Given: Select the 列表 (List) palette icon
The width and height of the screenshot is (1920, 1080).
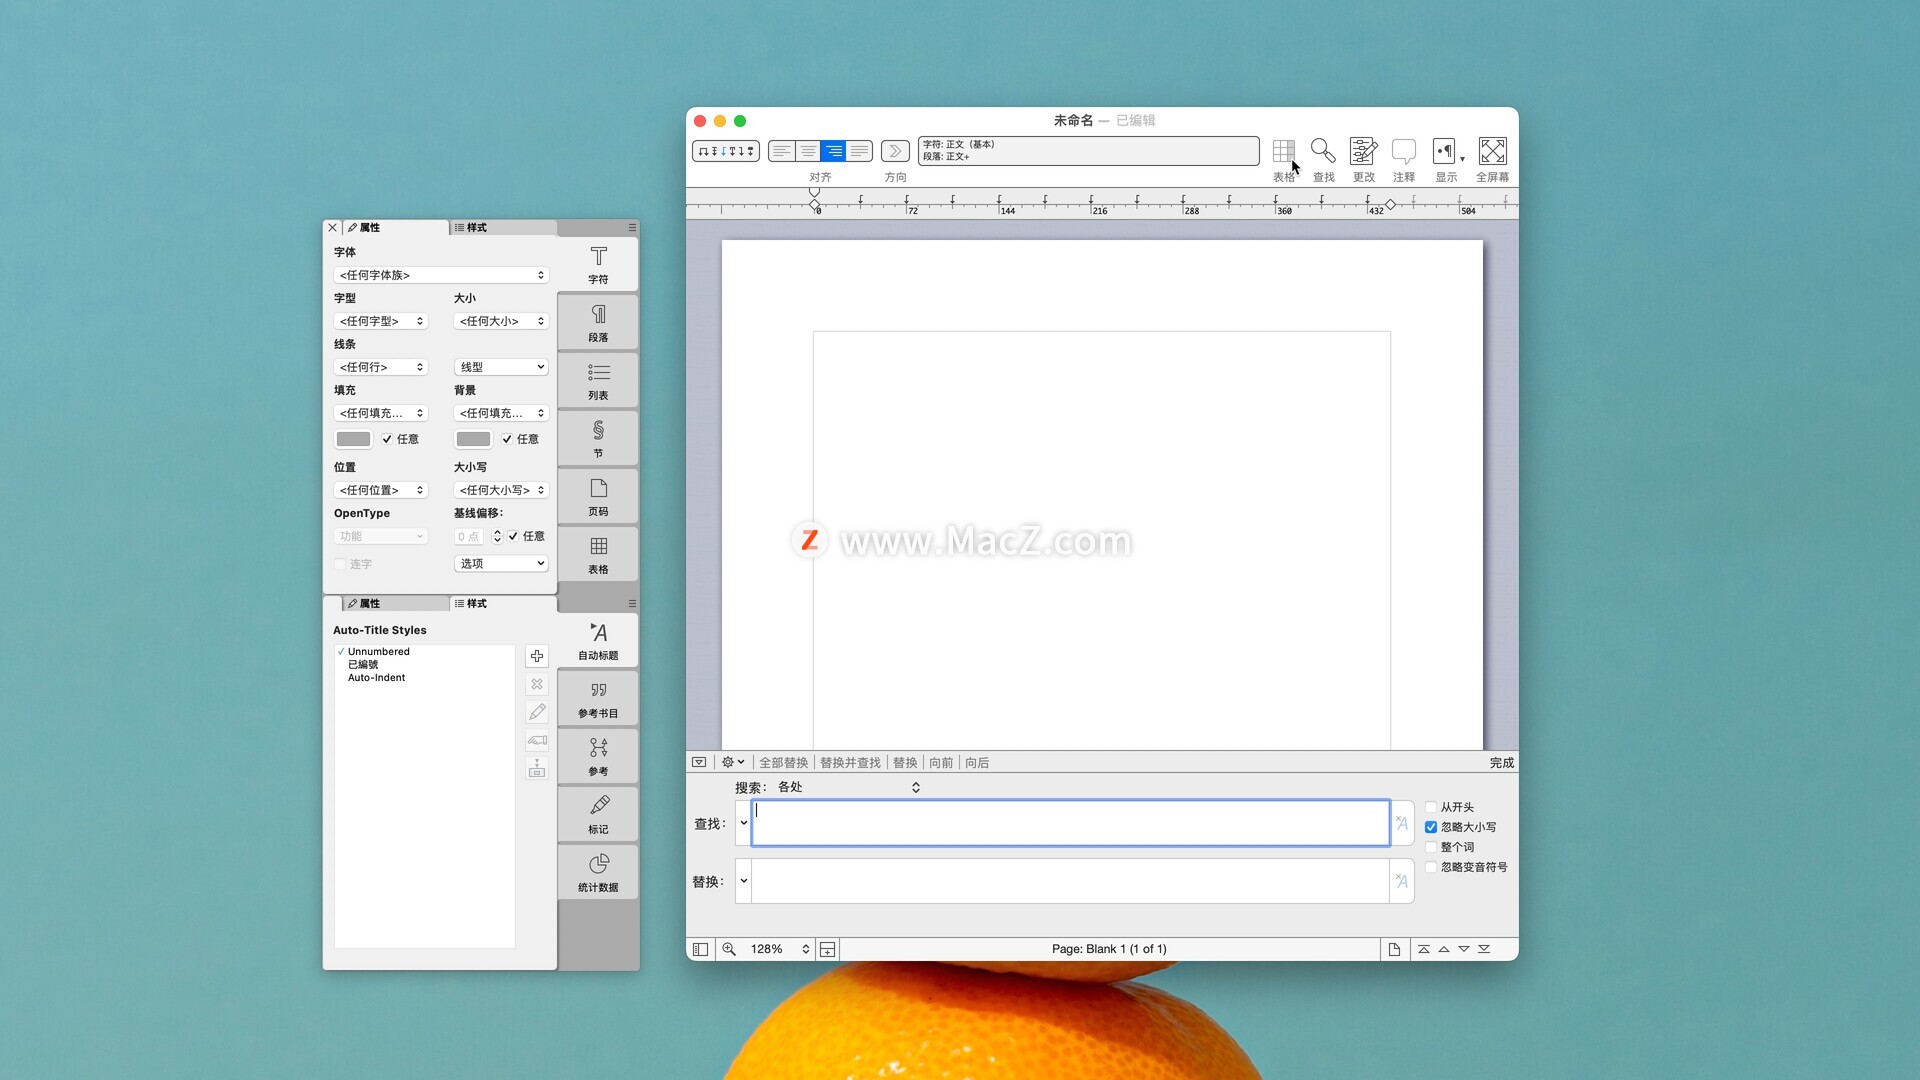Looking at the screenshot, I should click(x=598, y=380).
